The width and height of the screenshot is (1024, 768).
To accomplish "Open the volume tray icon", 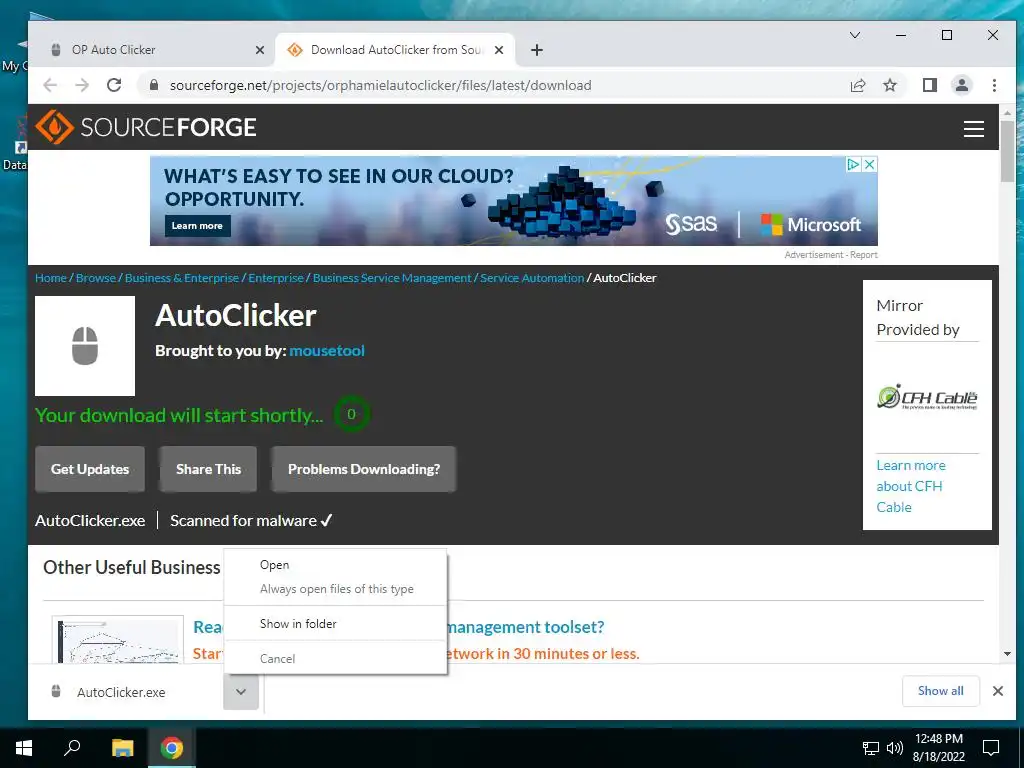I will (x=895, y=748).
